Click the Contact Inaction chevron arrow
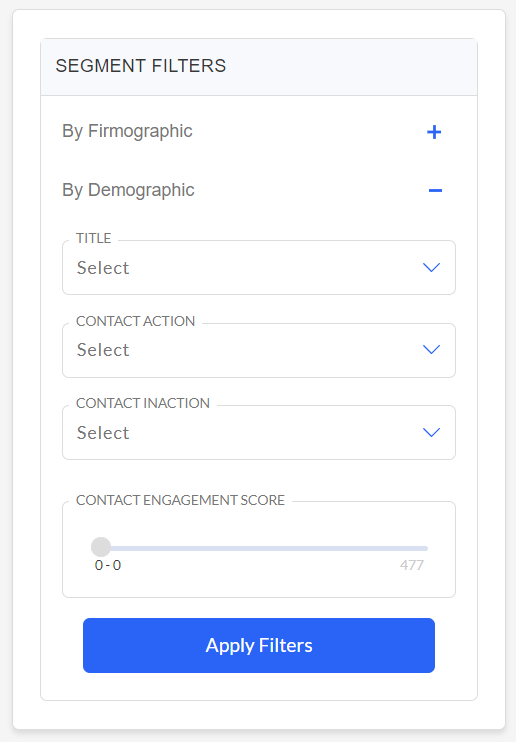Screen dimensions: 516x742 431,432
